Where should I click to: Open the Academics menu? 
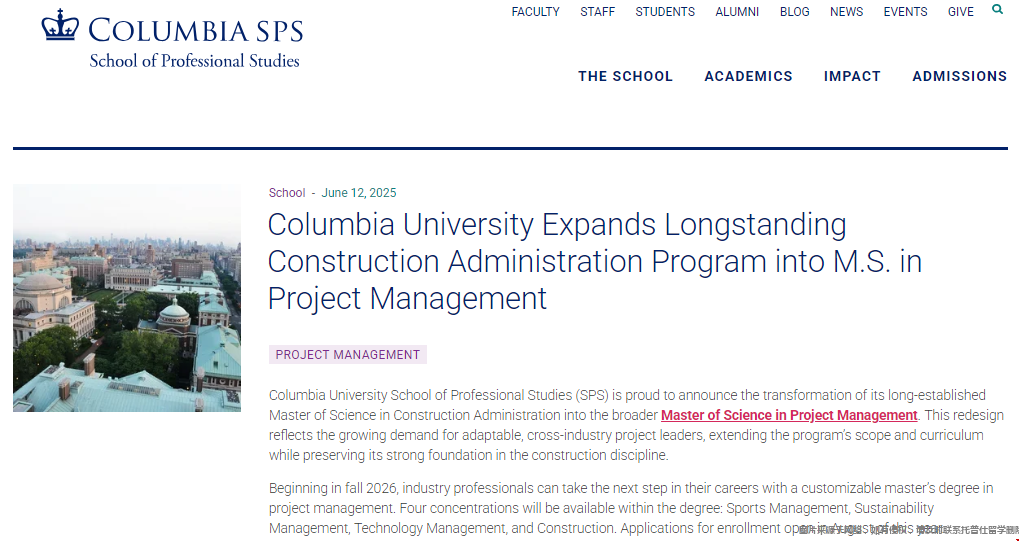point(748,76)
